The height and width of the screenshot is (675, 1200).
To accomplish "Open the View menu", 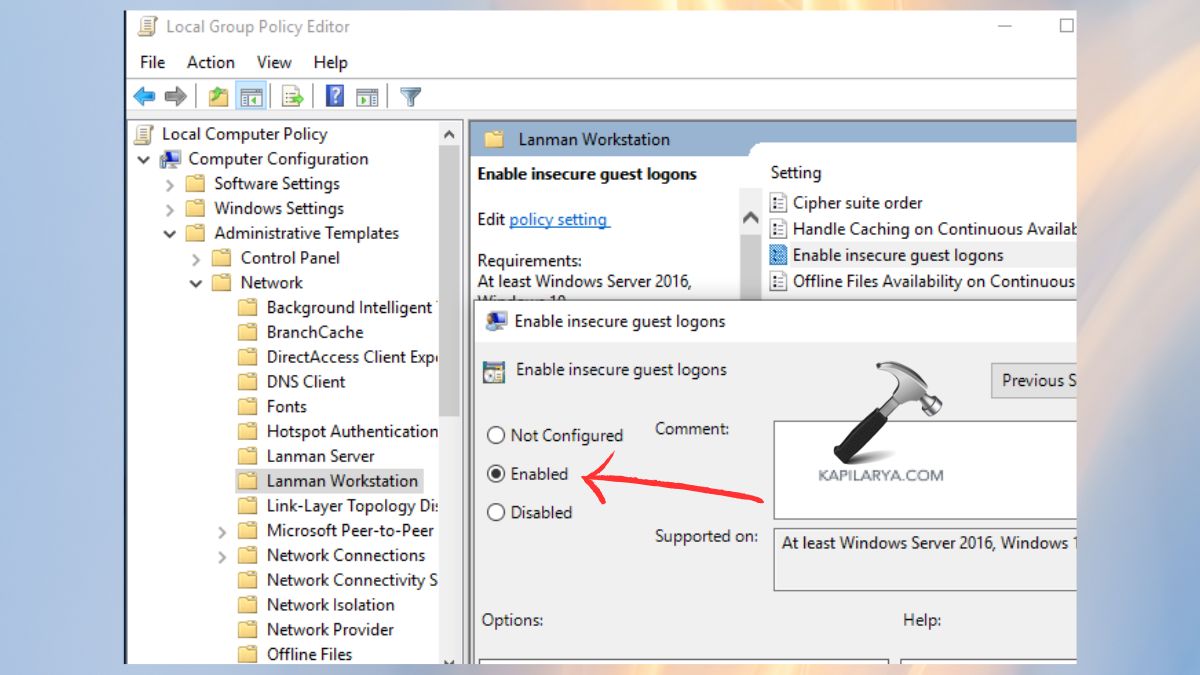I will click(x=273, y=62).
